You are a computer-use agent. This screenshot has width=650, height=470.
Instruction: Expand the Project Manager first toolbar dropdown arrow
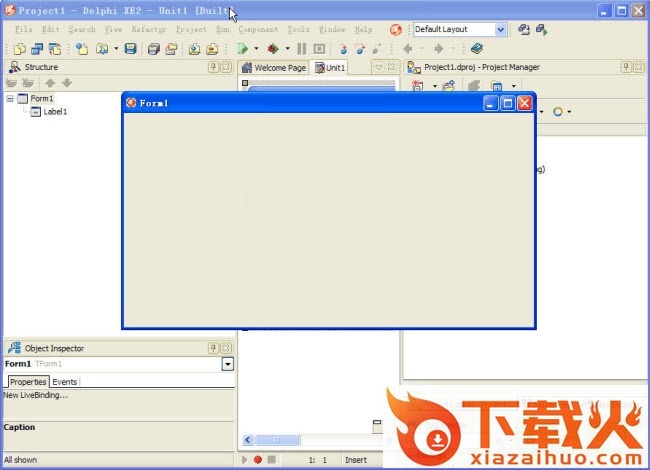[x=434, y=86]
